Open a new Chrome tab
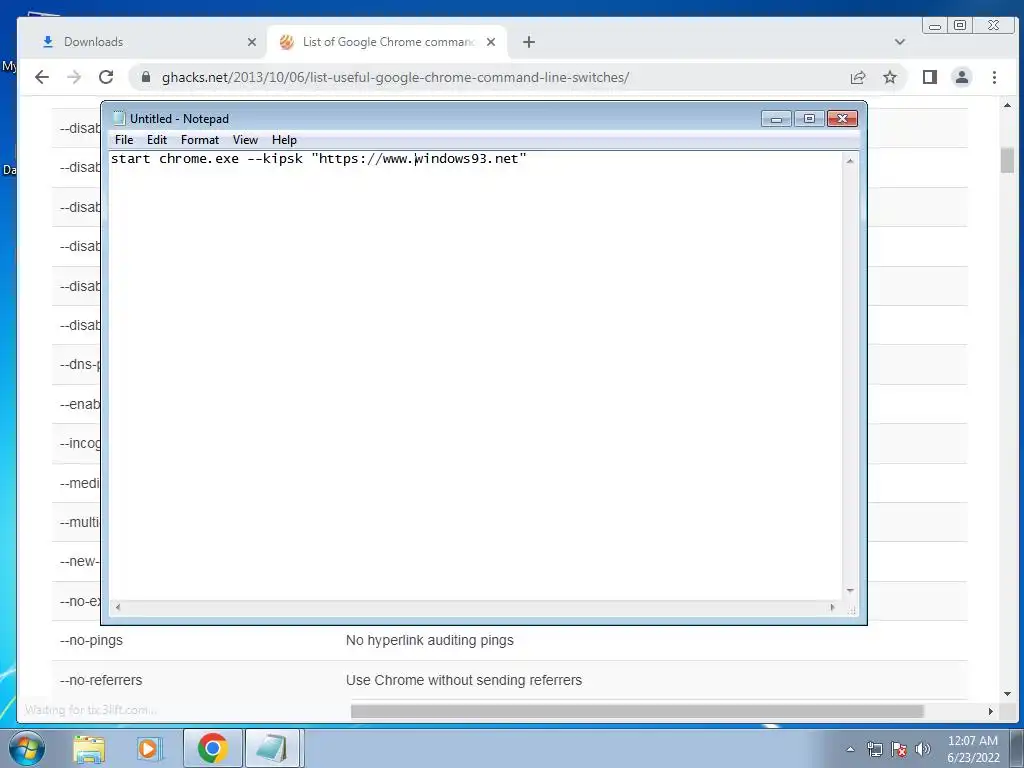Viewport: 1024px width, 768px height. (x=529, y=42)
